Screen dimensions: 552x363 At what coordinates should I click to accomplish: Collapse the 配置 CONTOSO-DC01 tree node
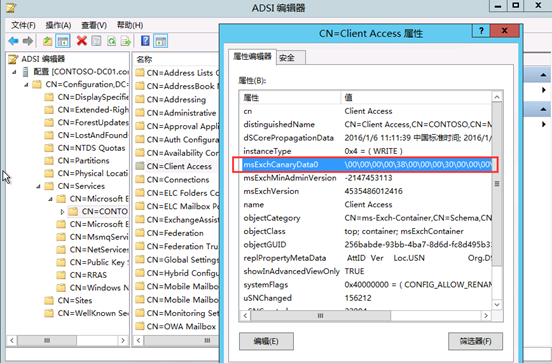tap(14, 72)
